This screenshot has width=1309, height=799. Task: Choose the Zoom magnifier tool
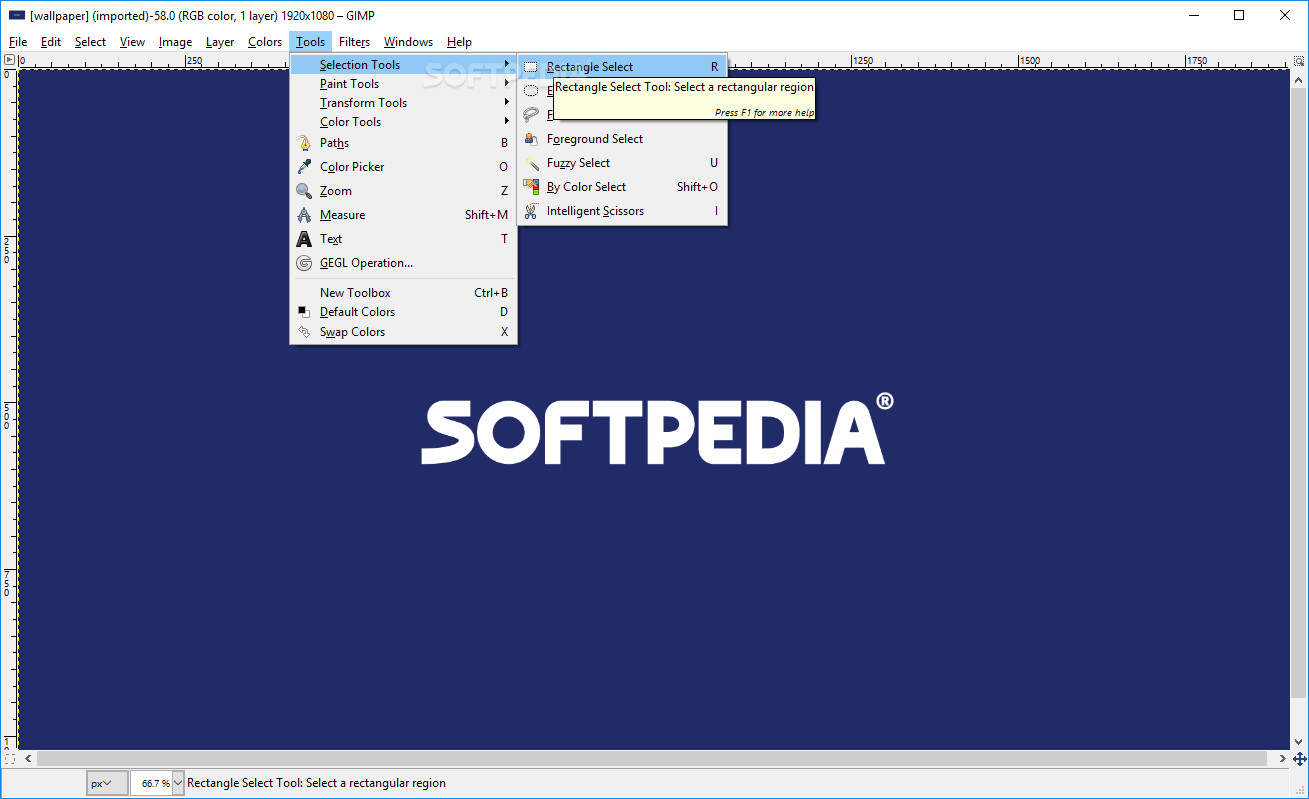pyautogui.click(x=403, y=191)
